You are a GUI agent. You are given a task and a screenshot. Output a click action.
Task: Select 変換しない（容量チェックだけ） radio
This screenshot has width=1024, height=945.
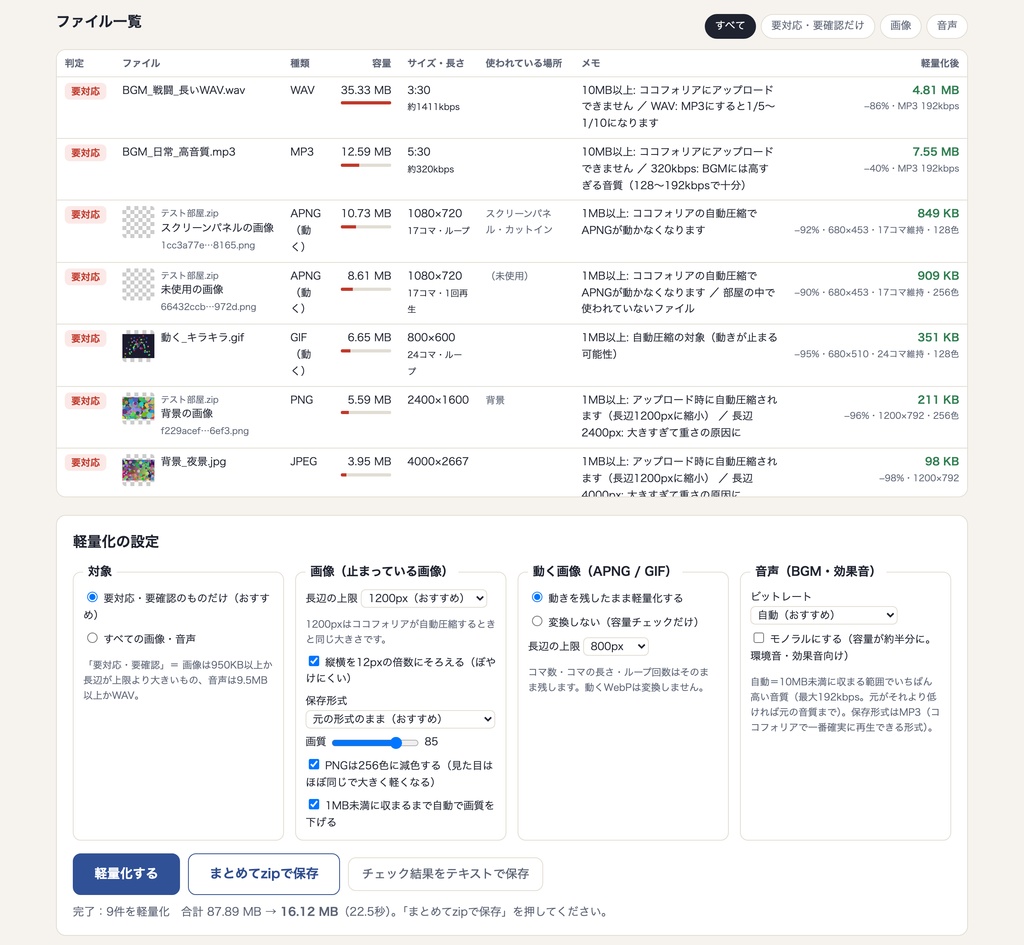coord(537,622)
